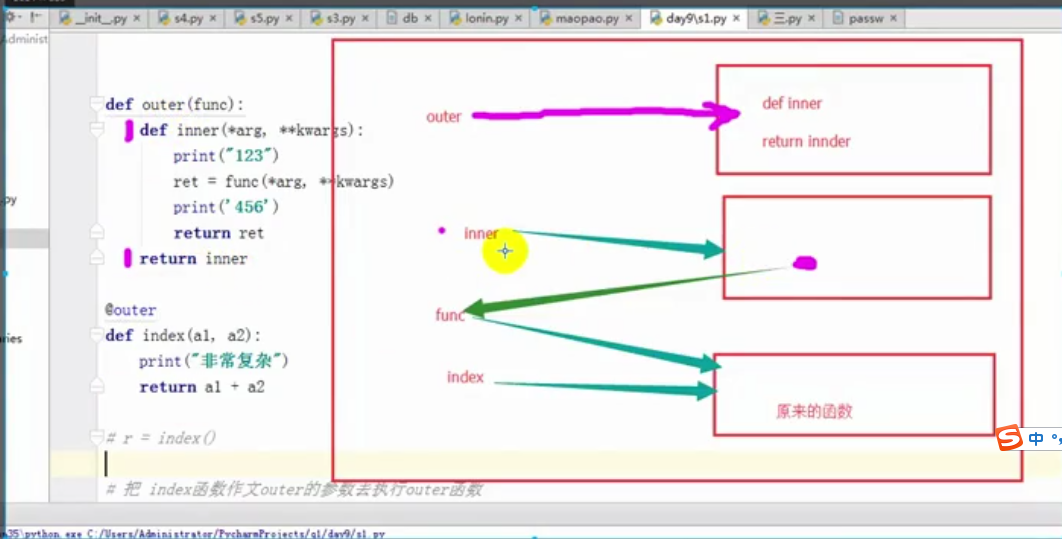
Task: Close the passw tab
Action: tap(893, 18)
